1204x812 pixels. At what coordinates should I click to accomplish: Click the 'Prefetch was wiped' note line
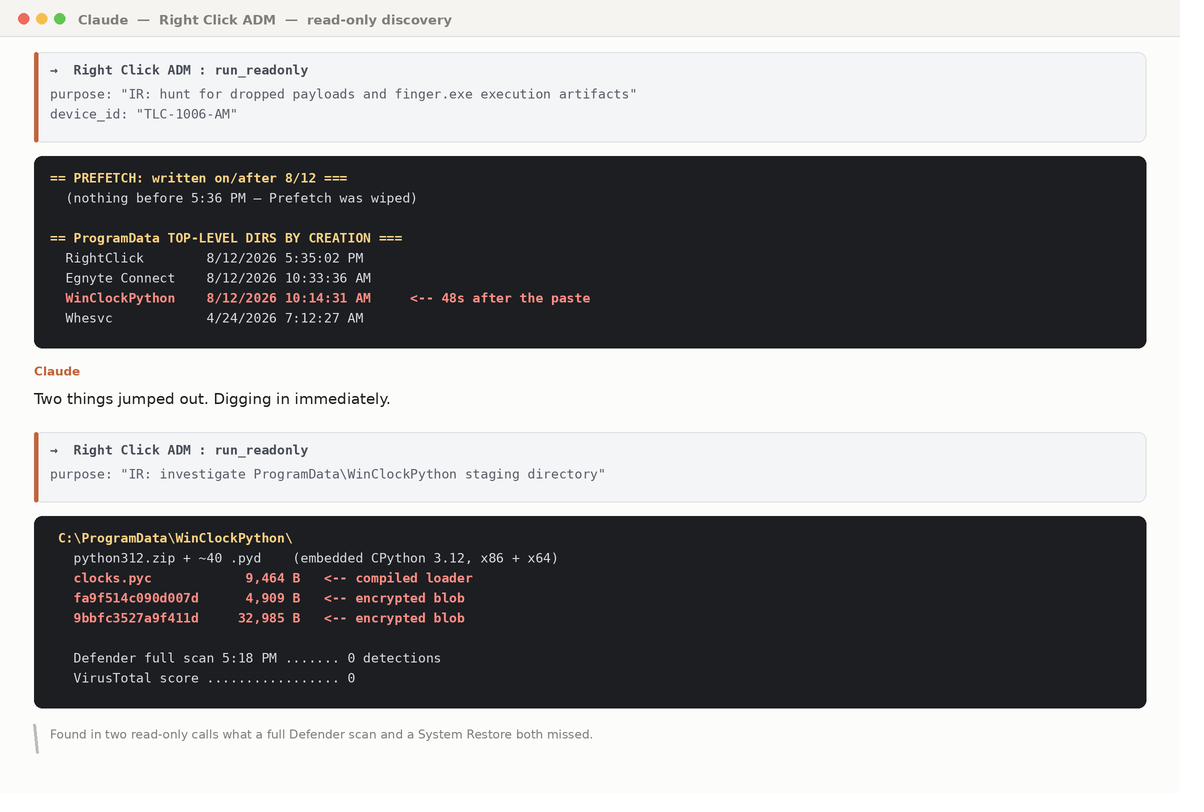point(241,198)
